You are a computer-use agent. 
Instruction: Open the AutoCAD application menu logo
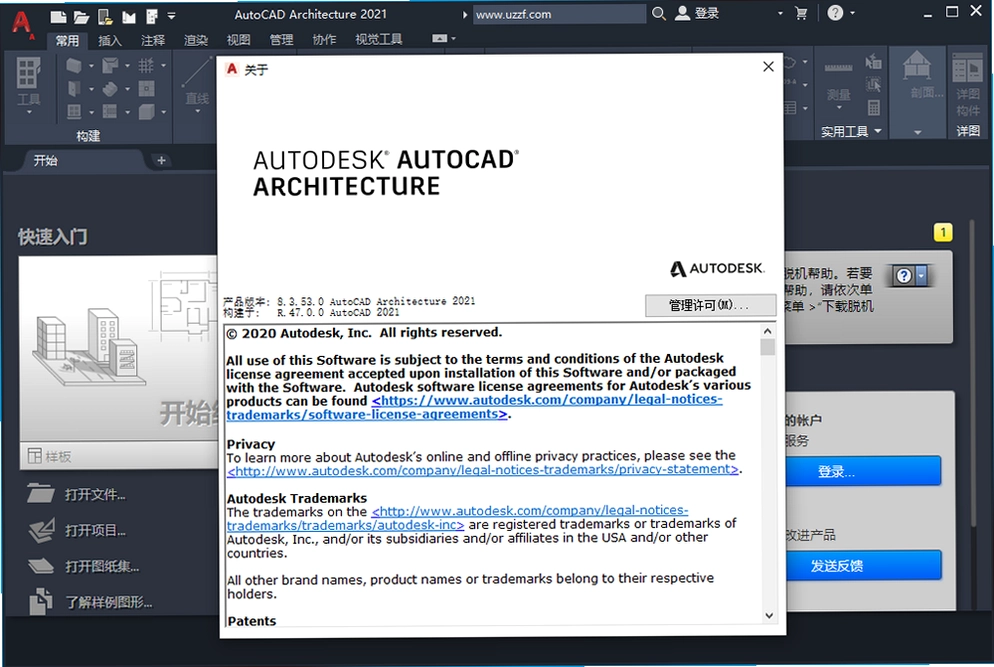(x=22, y=24)
